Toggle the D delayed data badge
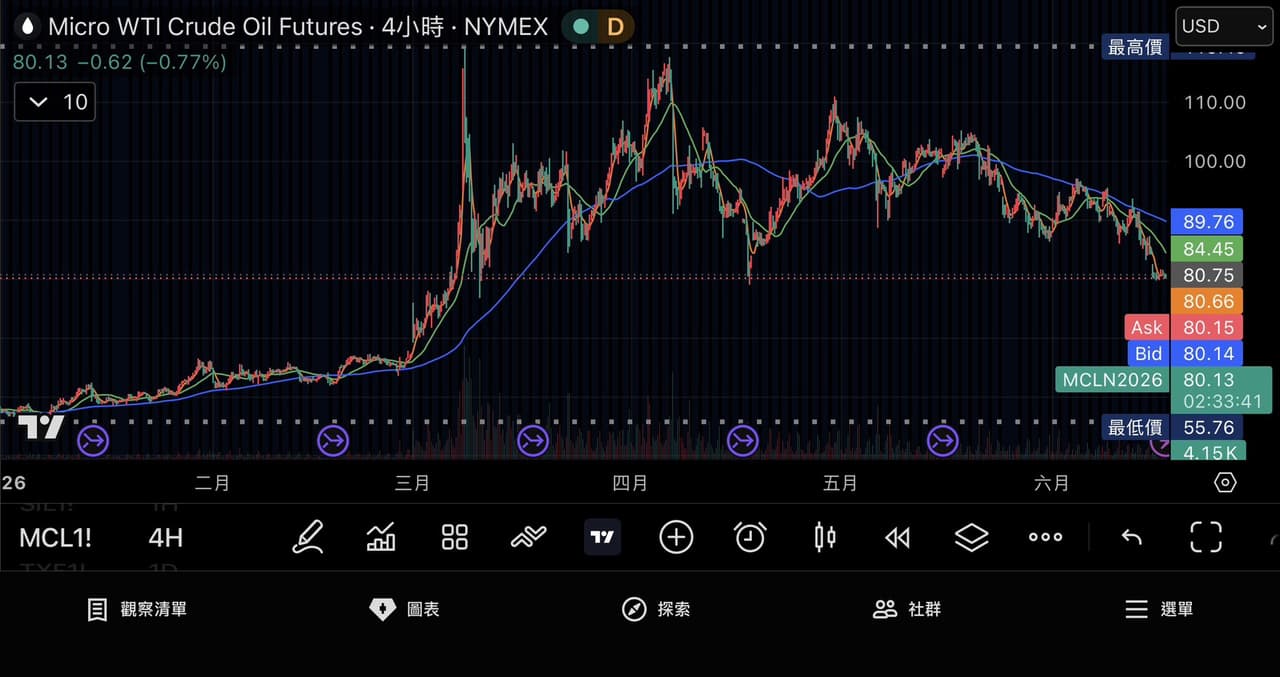1280x677 pixels. 614,27
